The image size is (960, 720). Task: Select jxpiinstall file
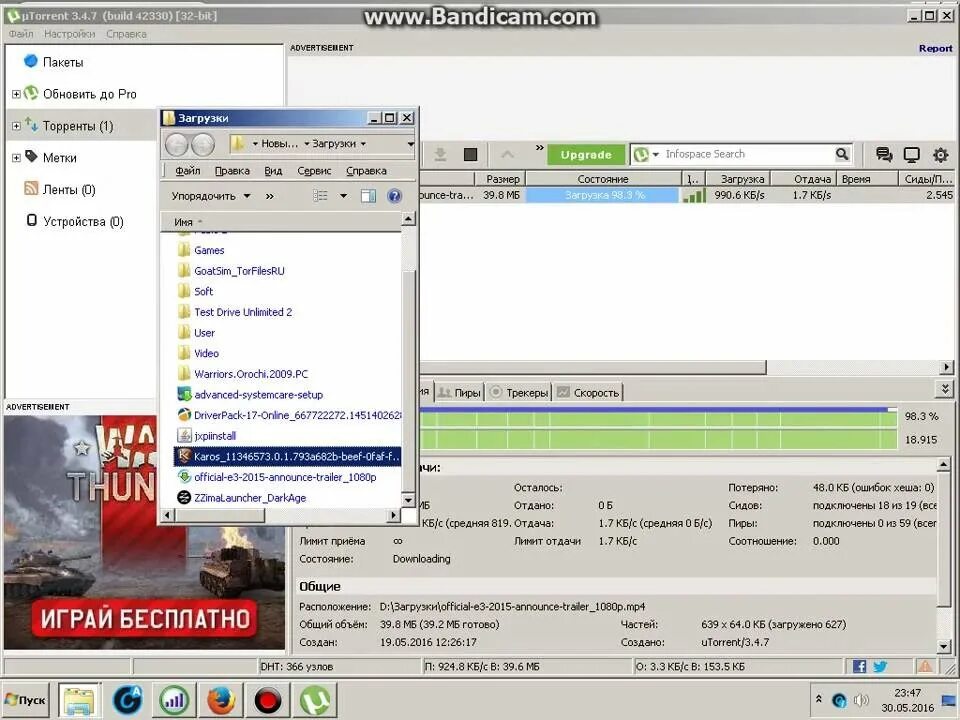[214, 436]
